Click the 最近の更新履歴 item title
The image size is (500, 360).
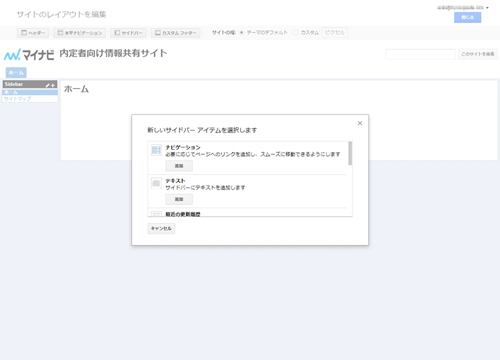point(183,214)
